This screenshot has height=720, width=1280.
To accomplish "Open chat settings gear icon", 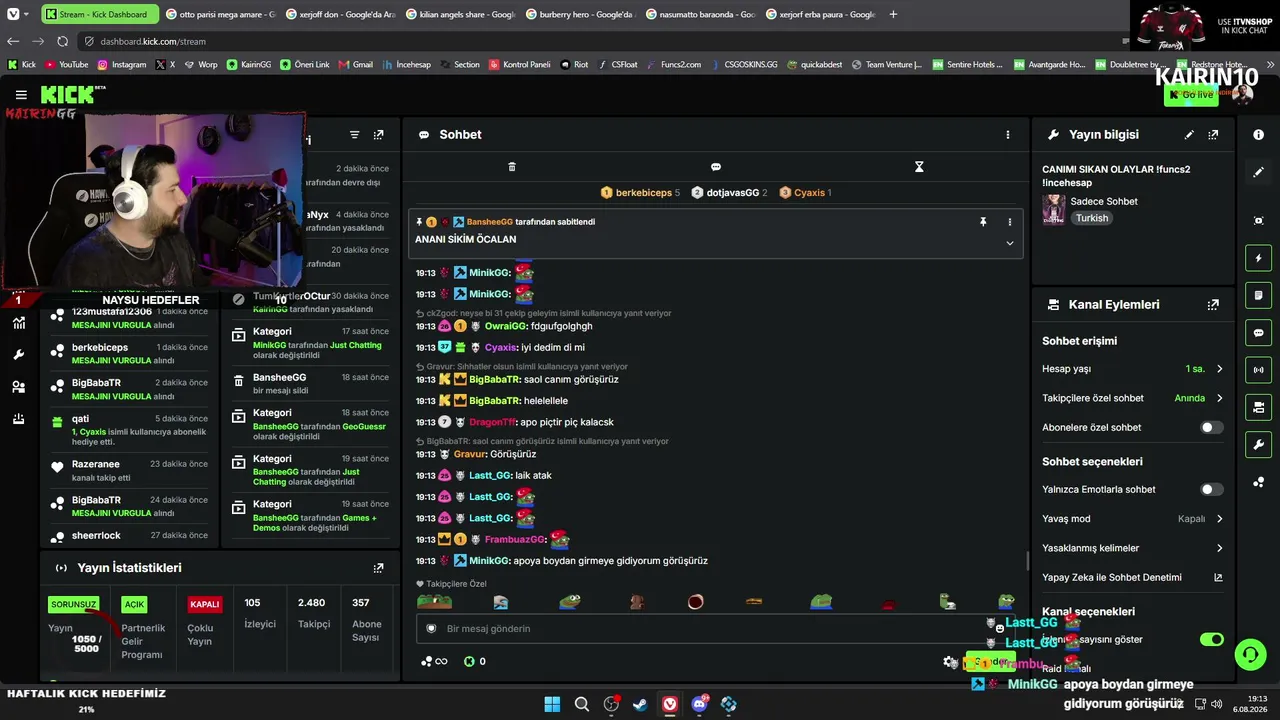I will 950,662.
